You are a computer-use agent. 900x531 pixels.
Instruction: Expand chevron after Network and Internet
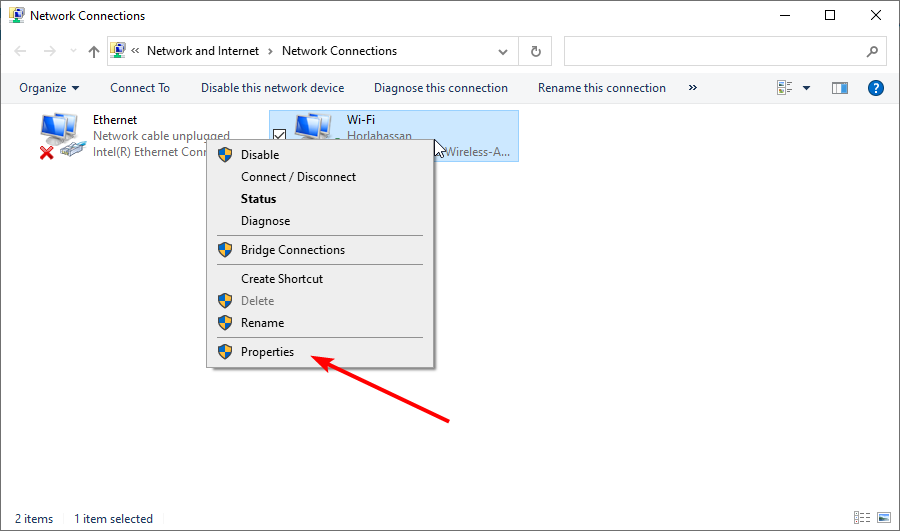point(270,51)
